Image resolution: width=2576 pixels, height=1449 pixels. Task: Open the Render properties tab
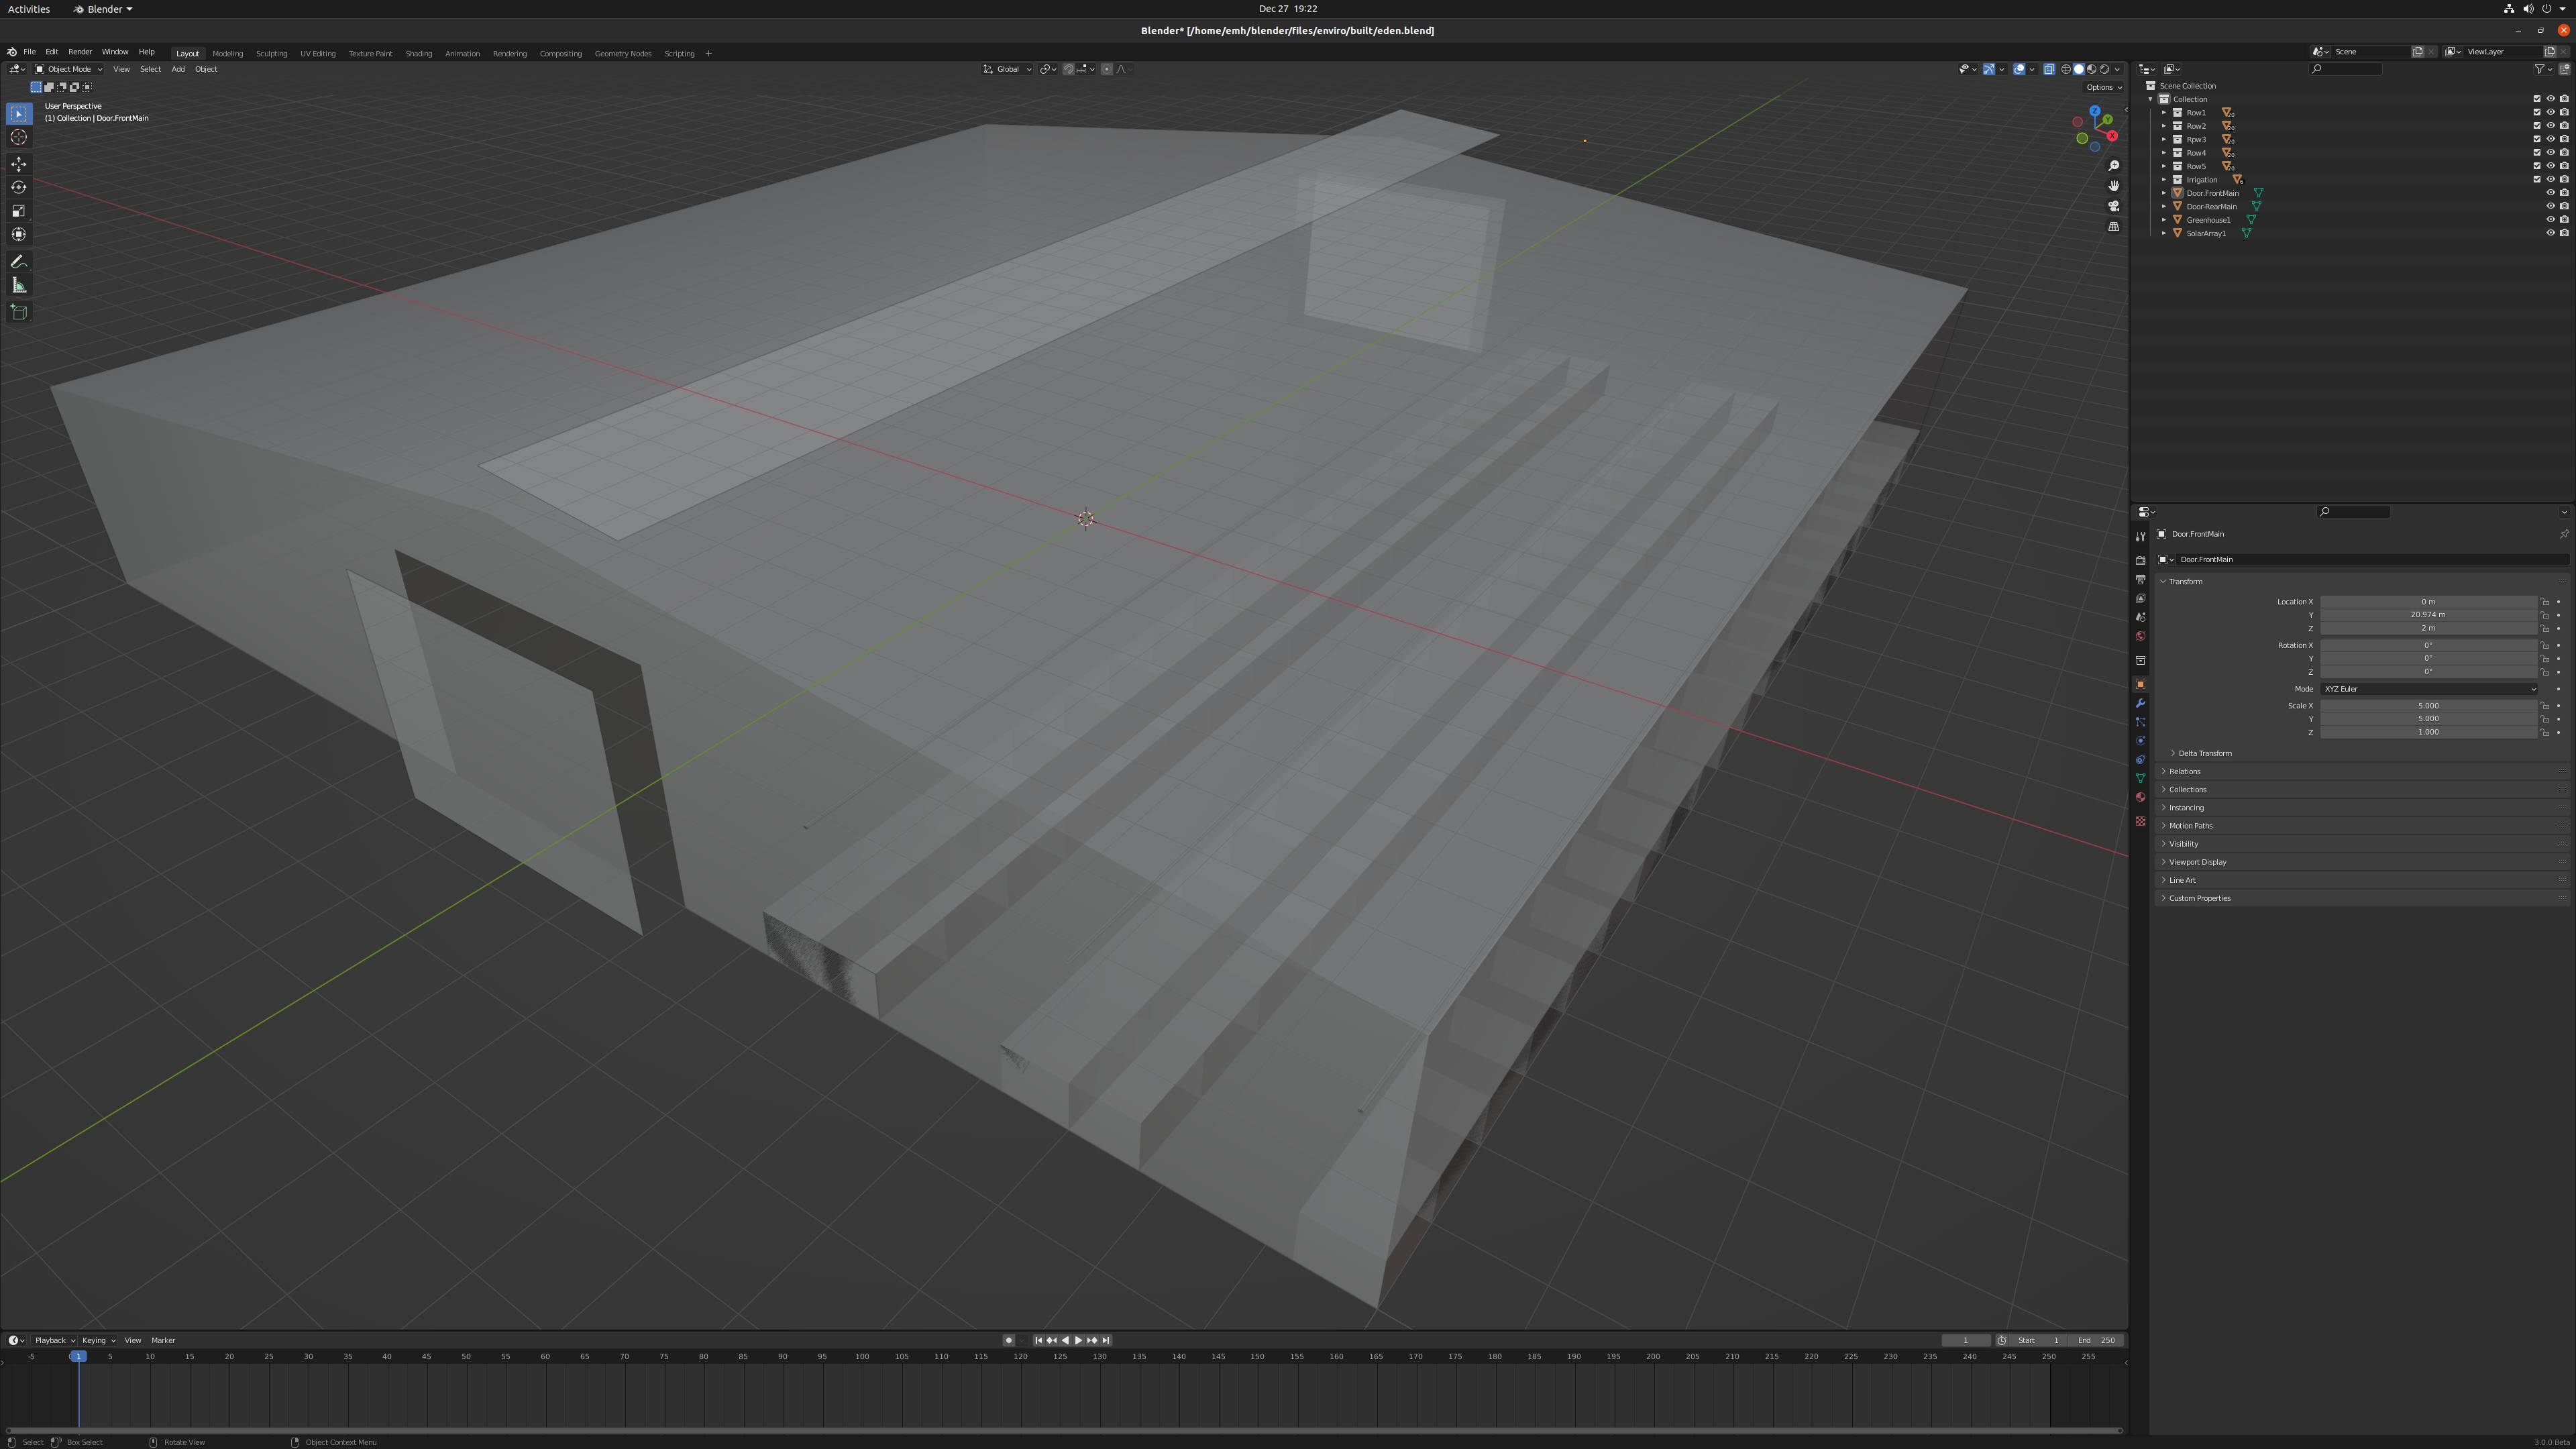2140,560
